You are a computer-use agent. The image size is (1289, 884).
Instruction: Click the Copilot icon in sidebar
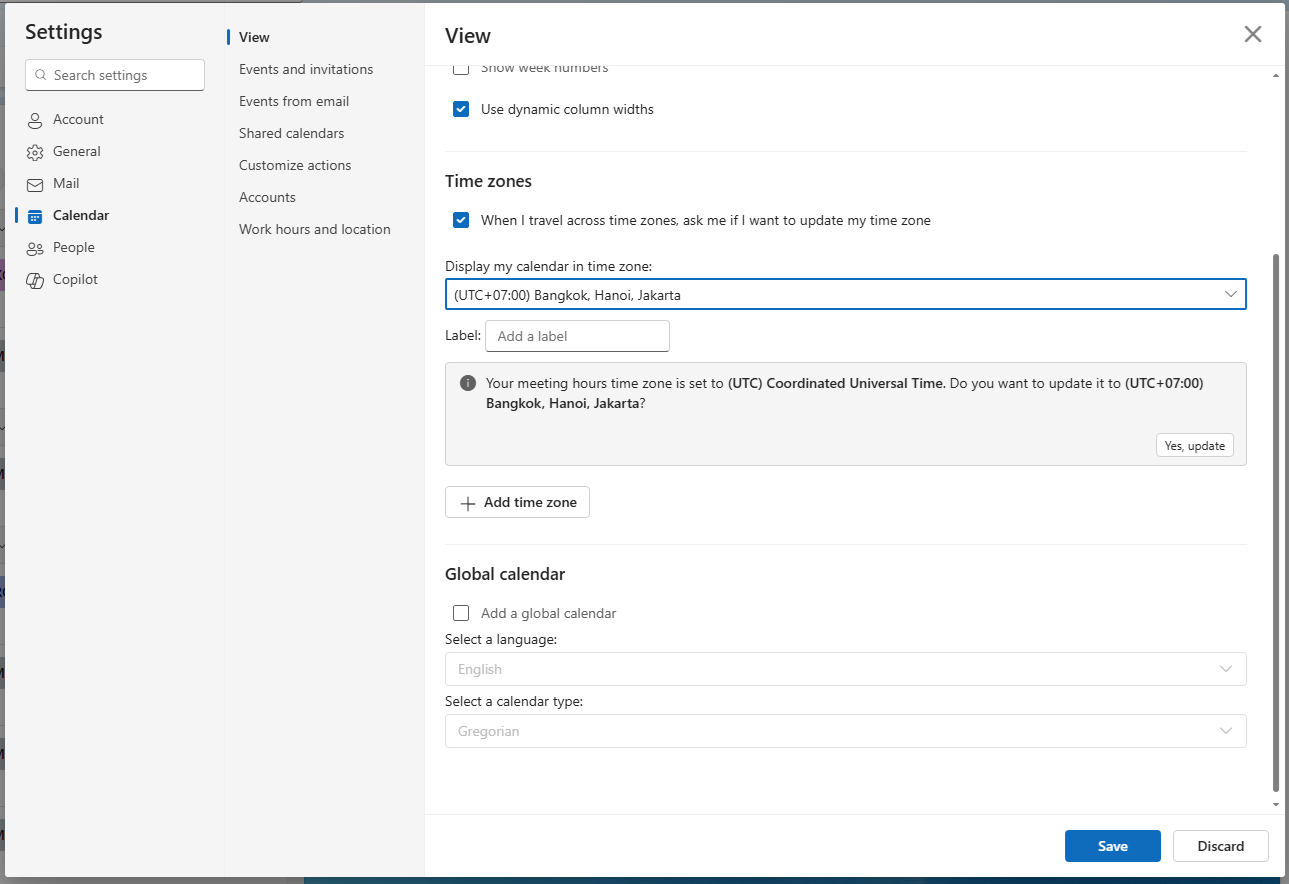[35, 280]
